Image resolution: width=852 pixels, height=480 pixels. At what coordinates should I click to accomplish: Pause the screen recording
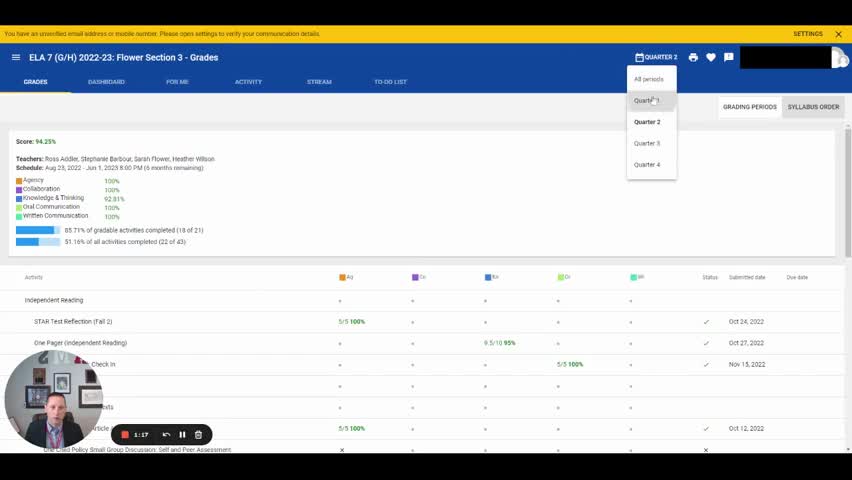click(x=182, y=435)
